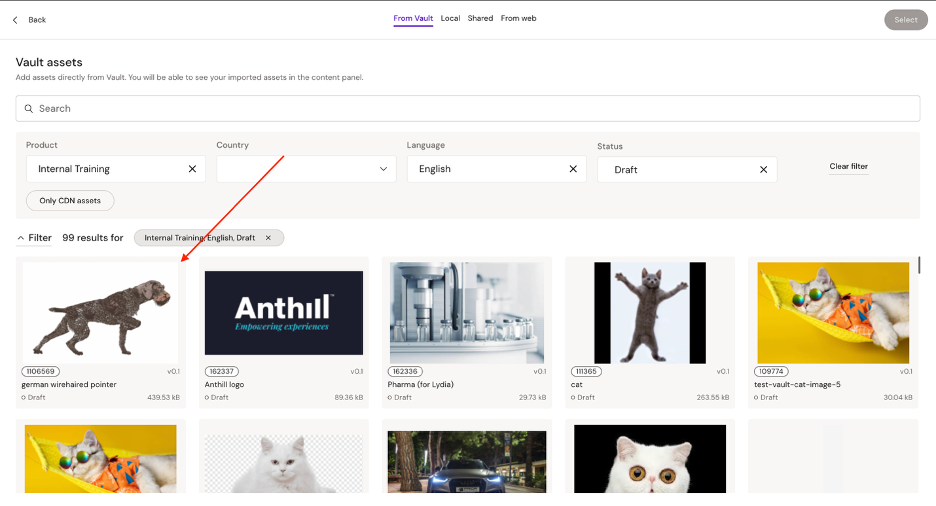
Task: Click asset ID badge 1106569
Action: click(x=40, y=371)
